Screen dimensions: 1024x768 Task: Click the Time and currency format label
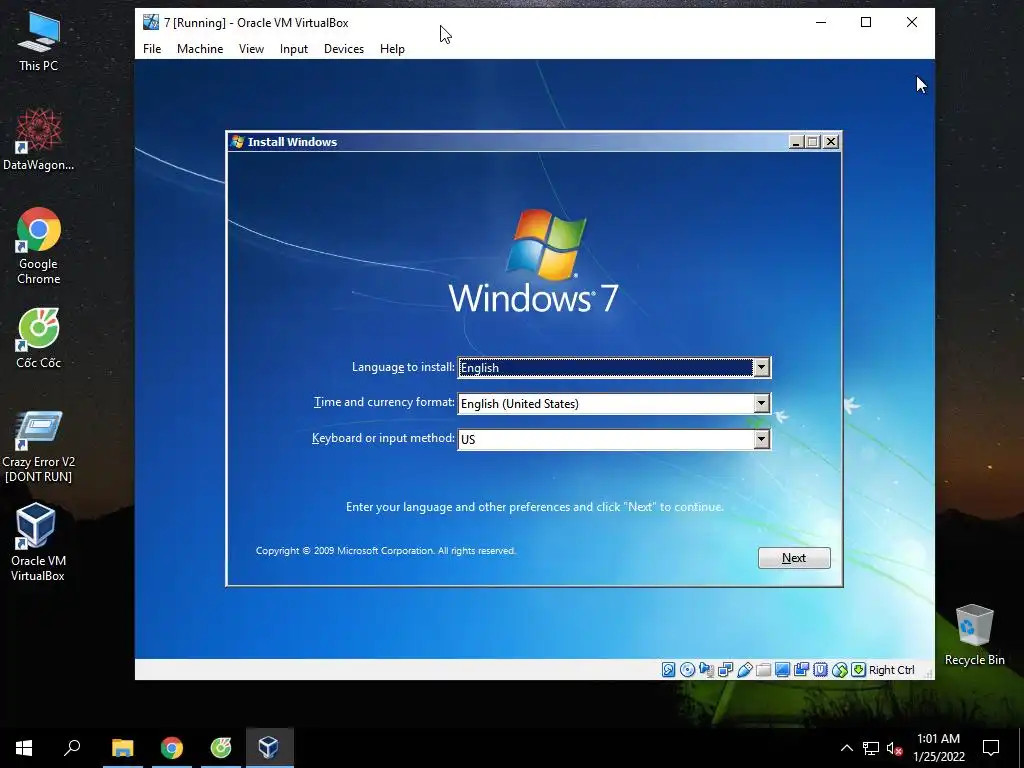click(x=384, y=402)
